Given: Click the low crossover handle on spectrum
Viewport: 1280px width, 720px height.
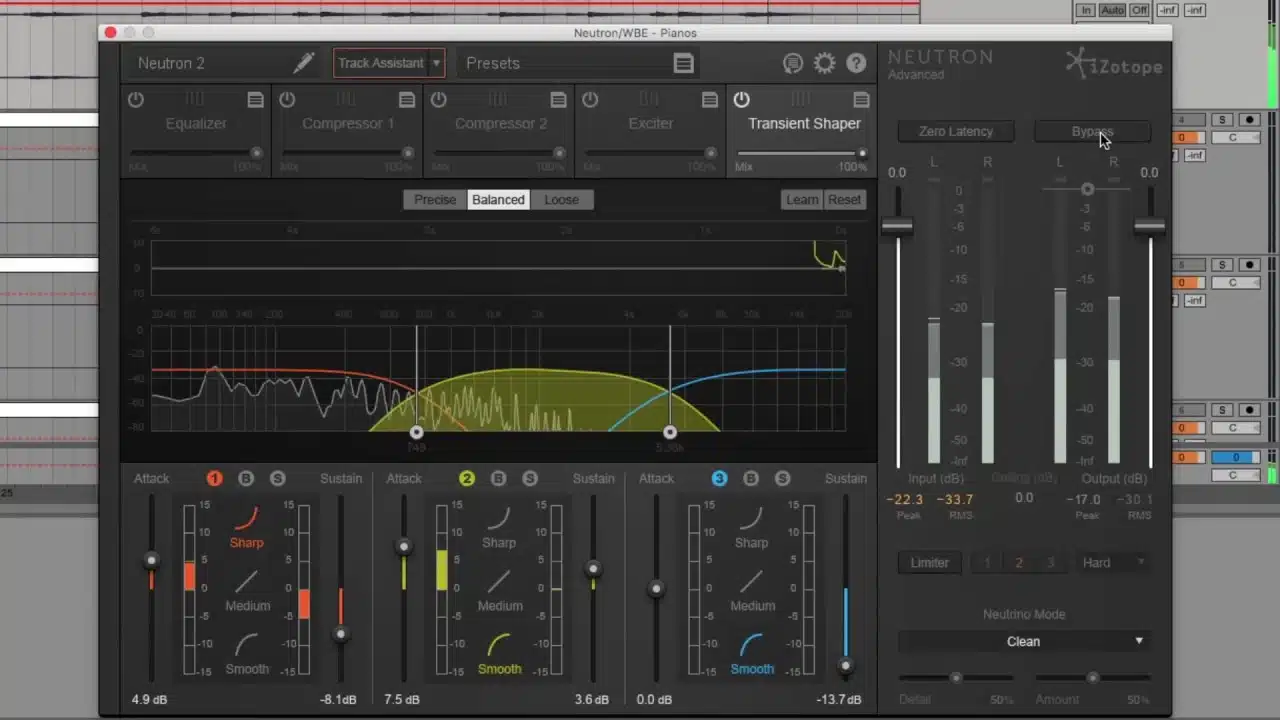Looking at the screenshot, I should 417,432.
